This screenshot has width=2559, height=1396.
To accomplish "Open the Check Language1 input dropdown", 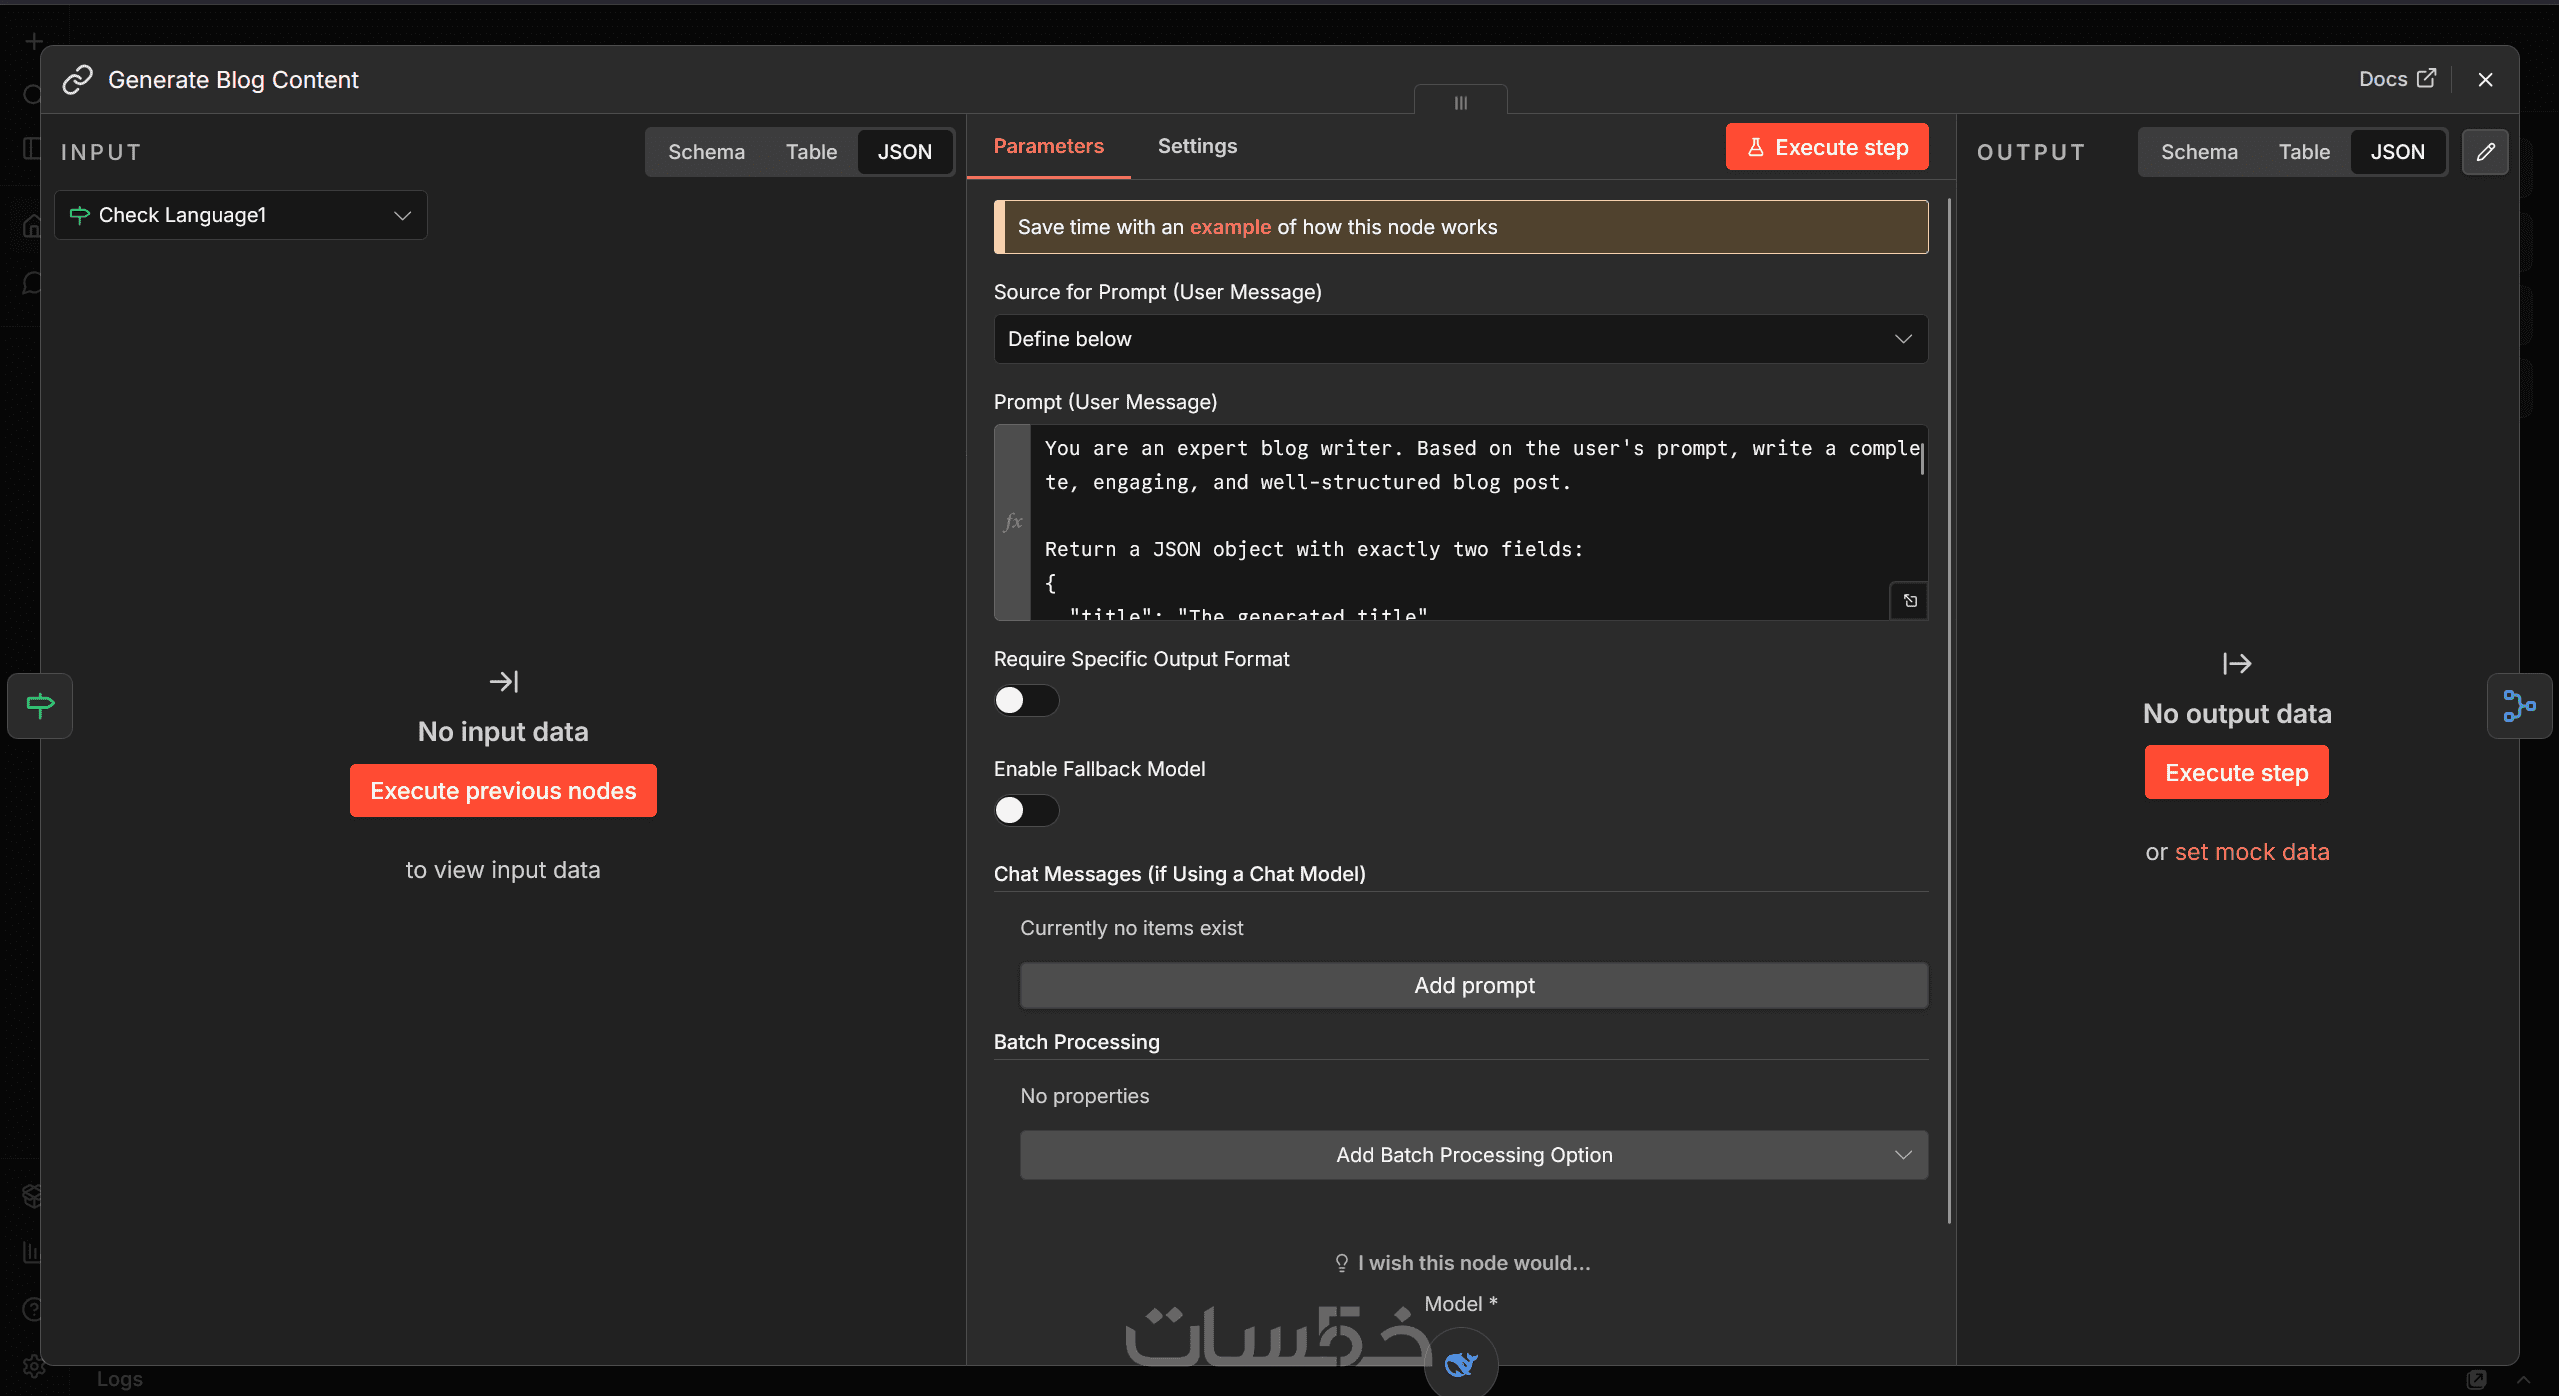I will 240,215.
